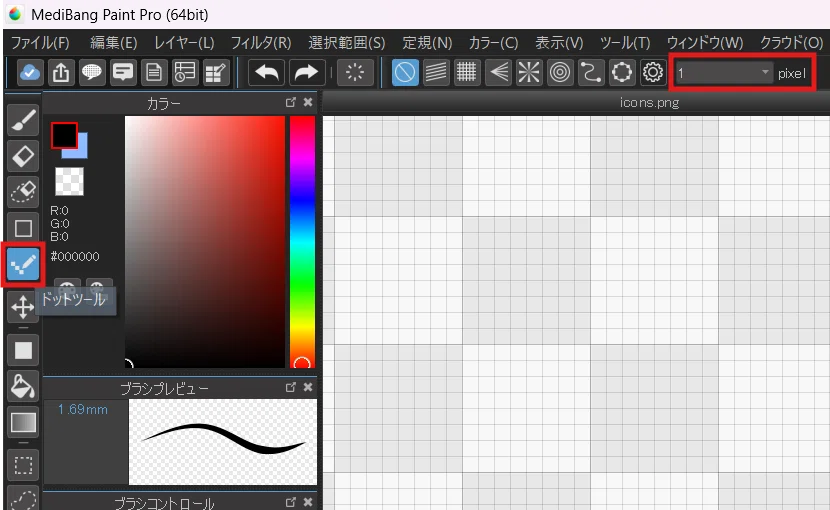Undock the ブラシコントロール panel
Image resolution: width=830 pixels, height=510 pixels.
coord(291,502)
